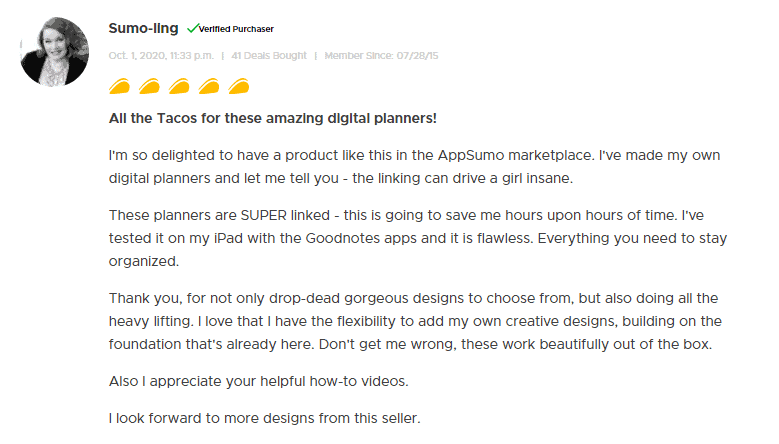Select the fifth taco rating icon
The image size is (779, 444).
[238, 86]
